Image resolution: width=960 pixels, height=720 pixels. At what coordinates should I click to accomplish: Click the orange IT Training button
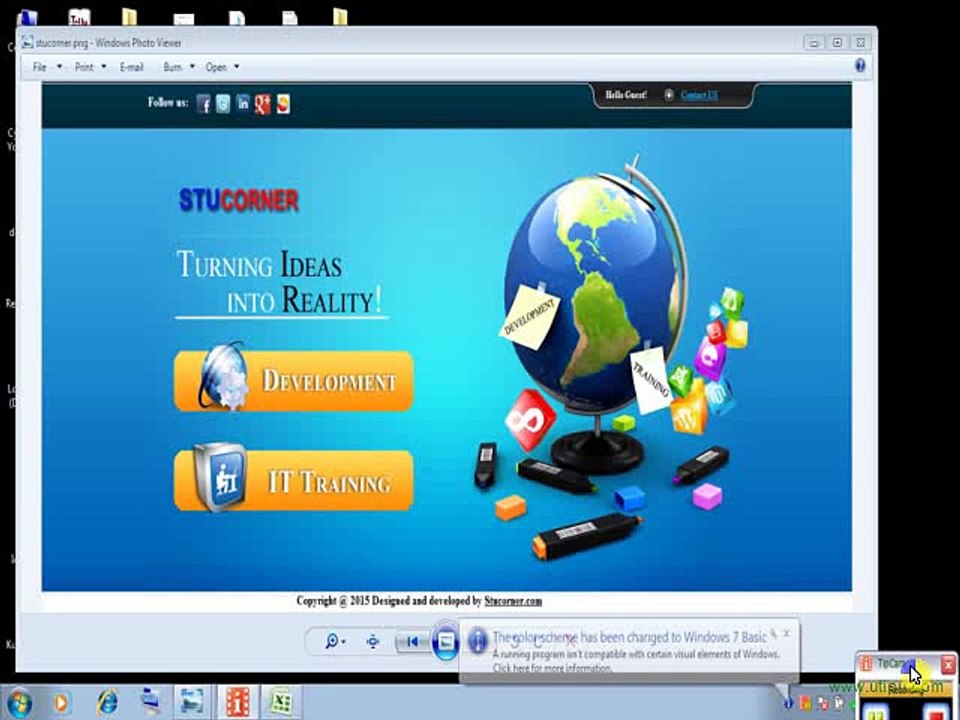(294, 481)
